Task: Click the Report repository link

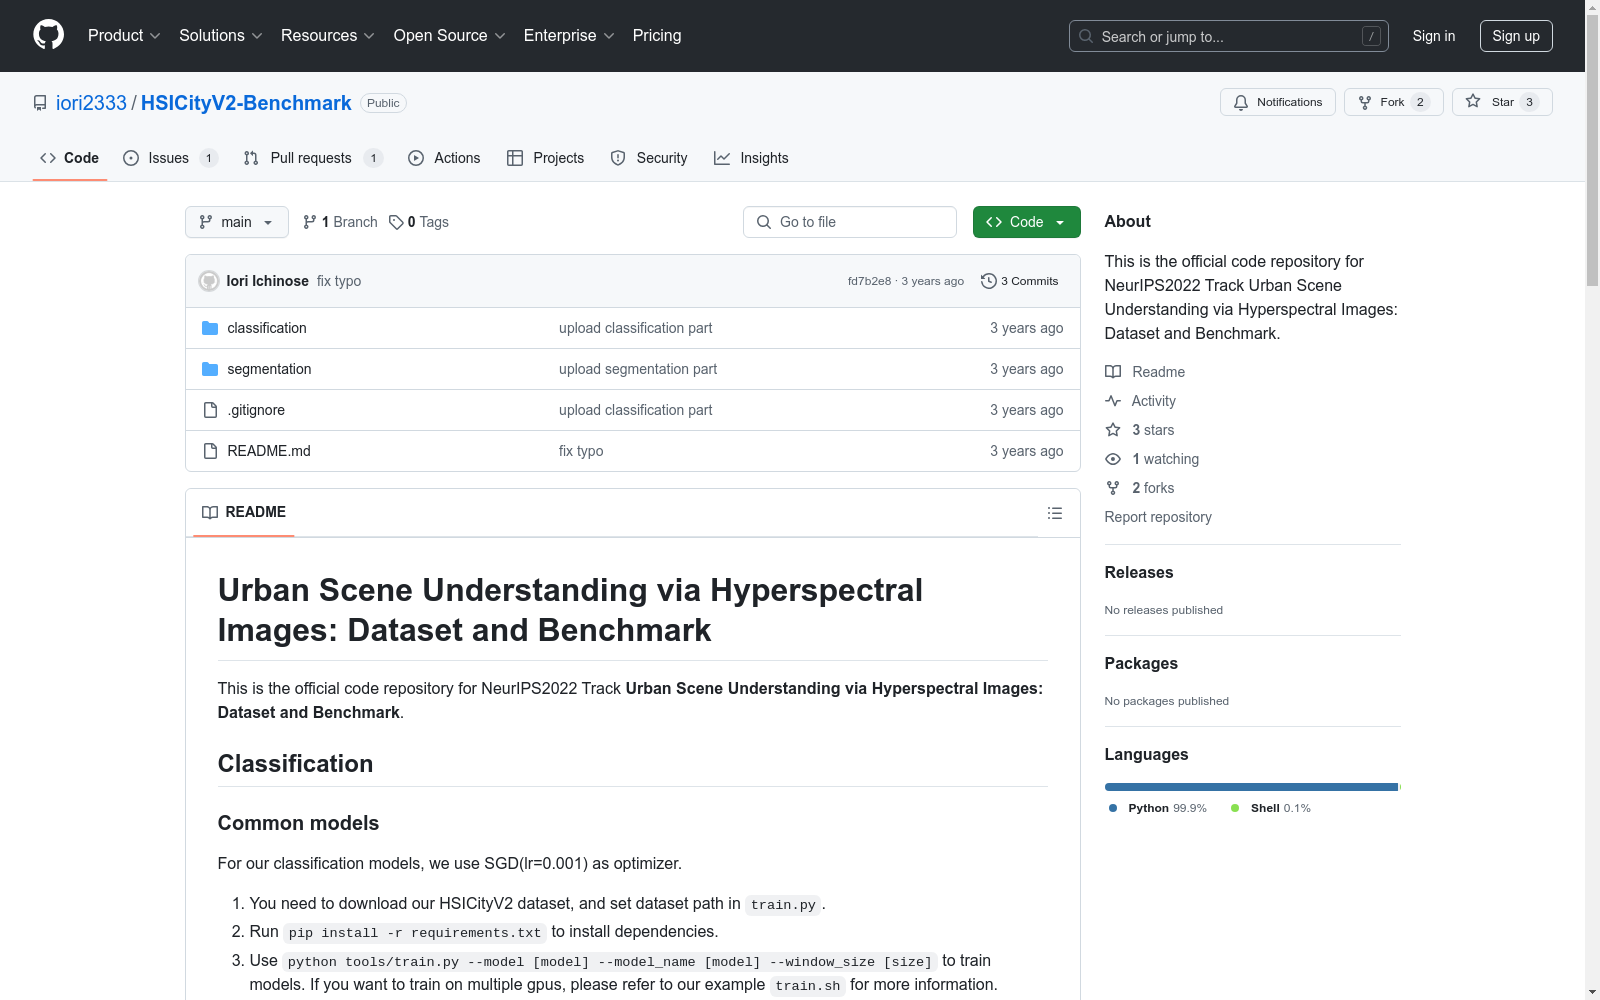Action: [1158, 517]
